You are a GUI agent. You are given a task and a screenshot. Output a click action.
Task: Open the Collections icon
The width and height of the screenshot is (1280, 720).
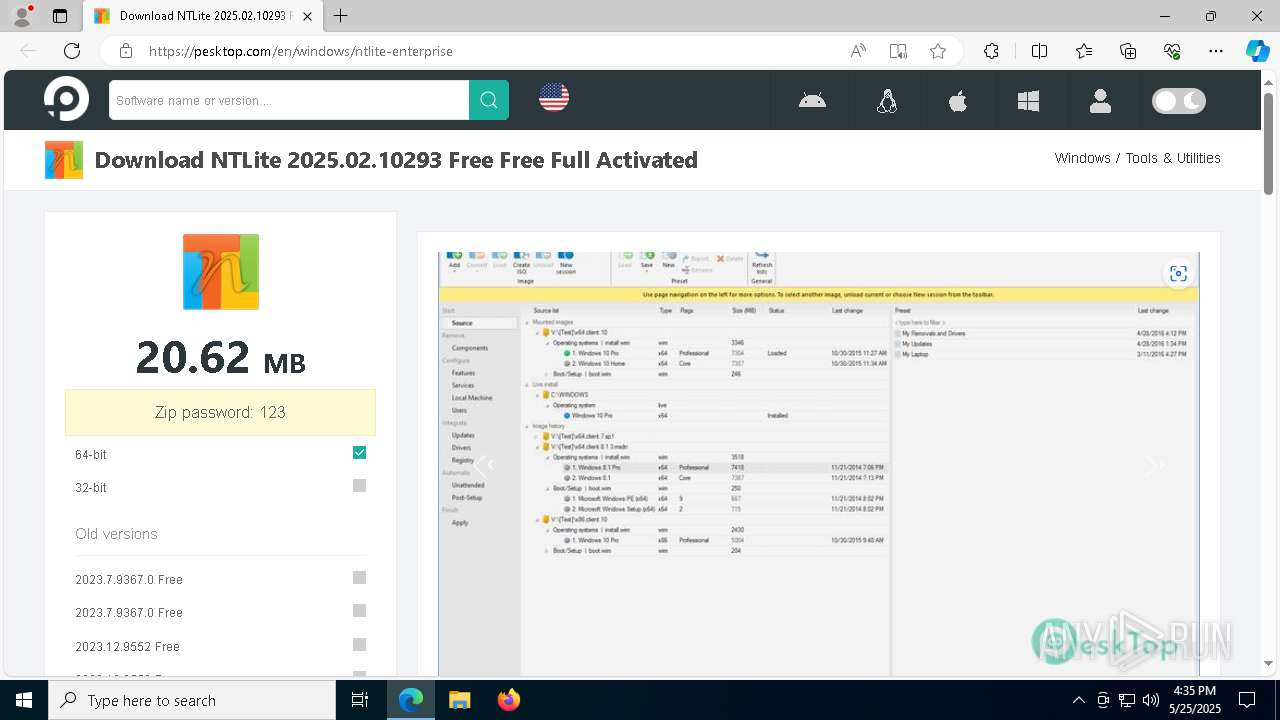coord(1128,51)
